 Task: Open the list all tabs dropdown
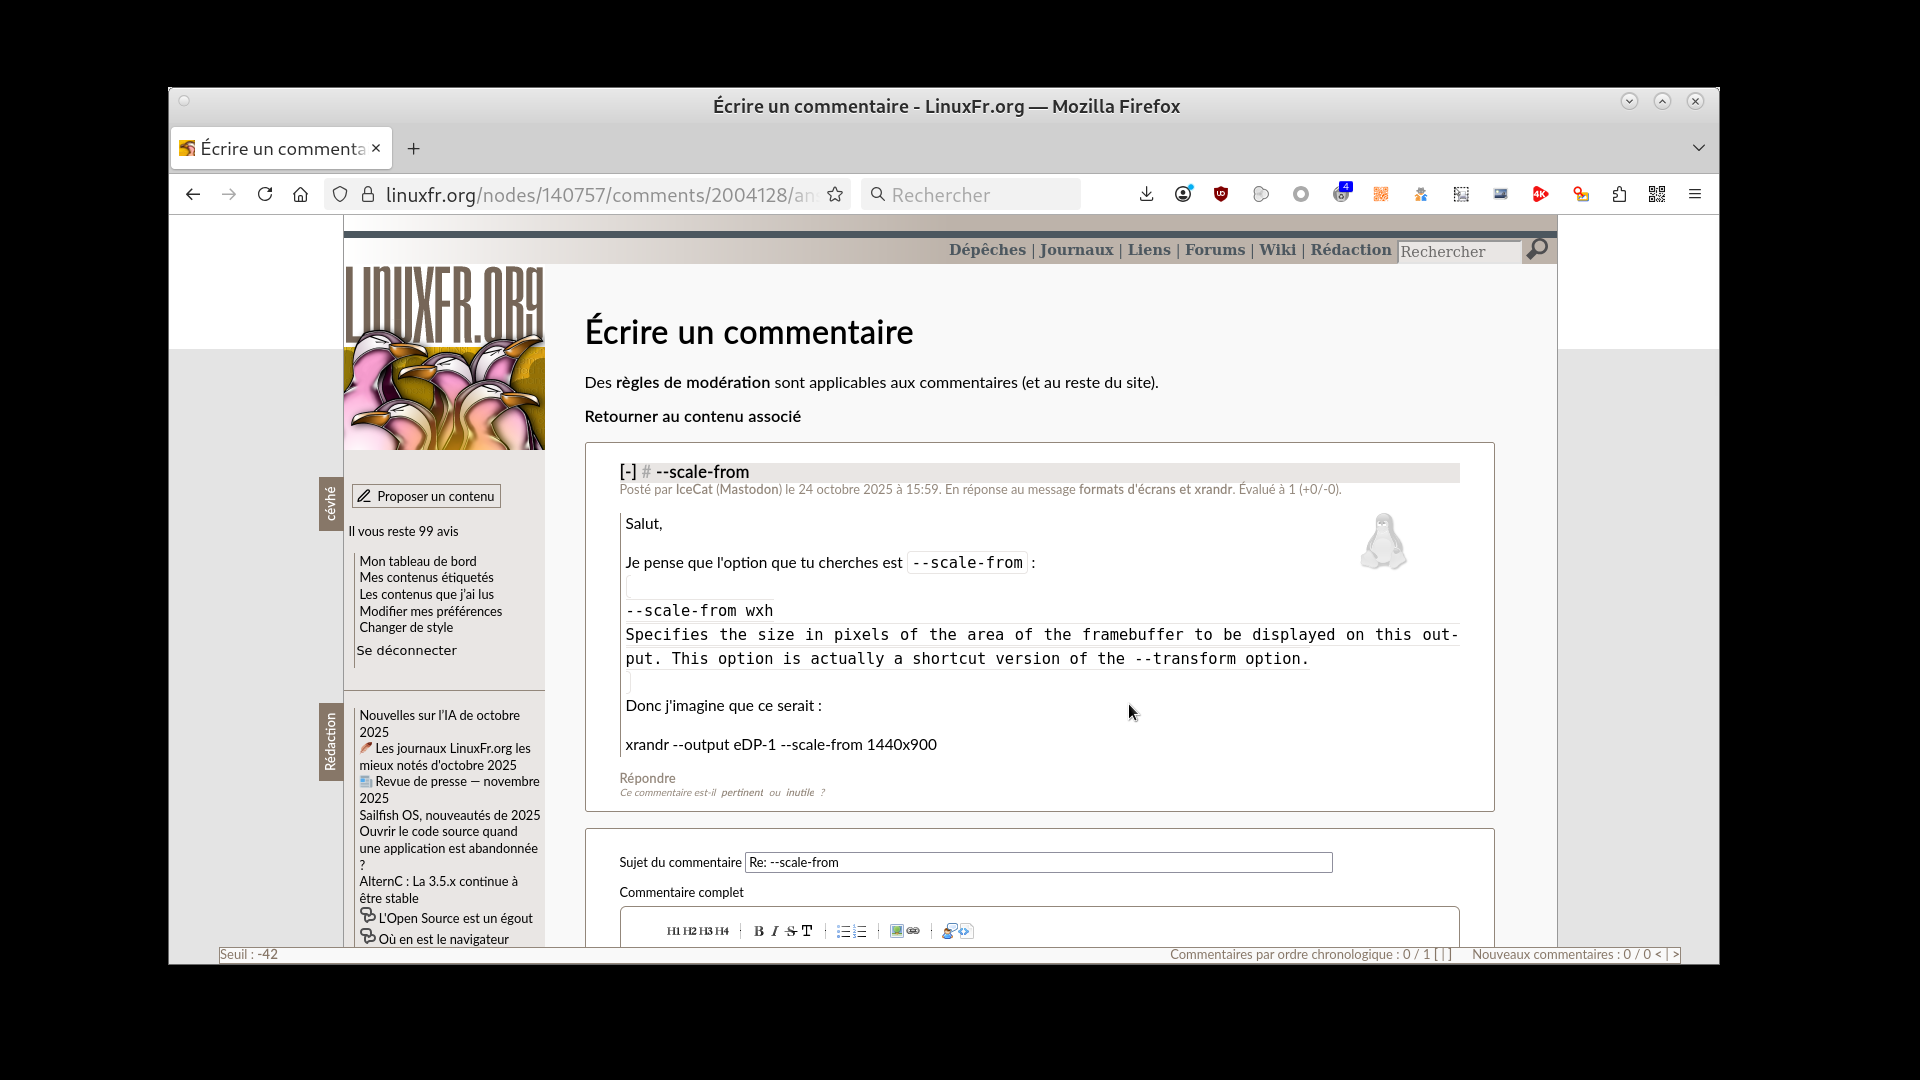(1698, 148)
